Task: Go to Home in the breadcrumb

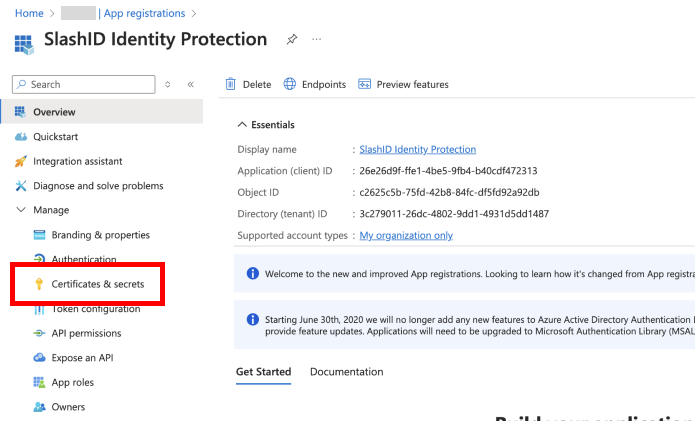Action: pyautogui.click(x=30, y=13)
